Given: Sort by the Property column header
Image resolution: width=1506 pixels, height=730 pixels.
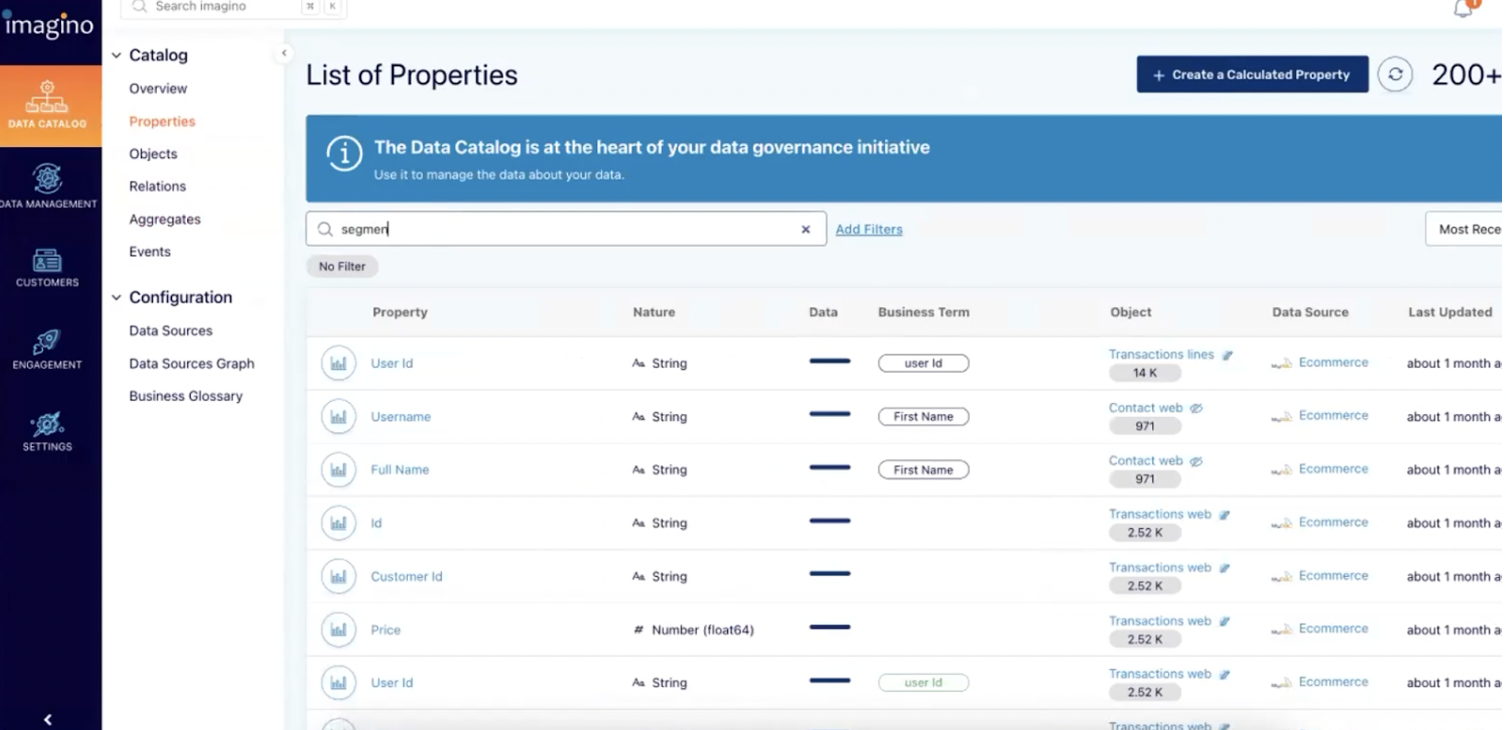Looking at the screenshot, I should pos(400,312).
